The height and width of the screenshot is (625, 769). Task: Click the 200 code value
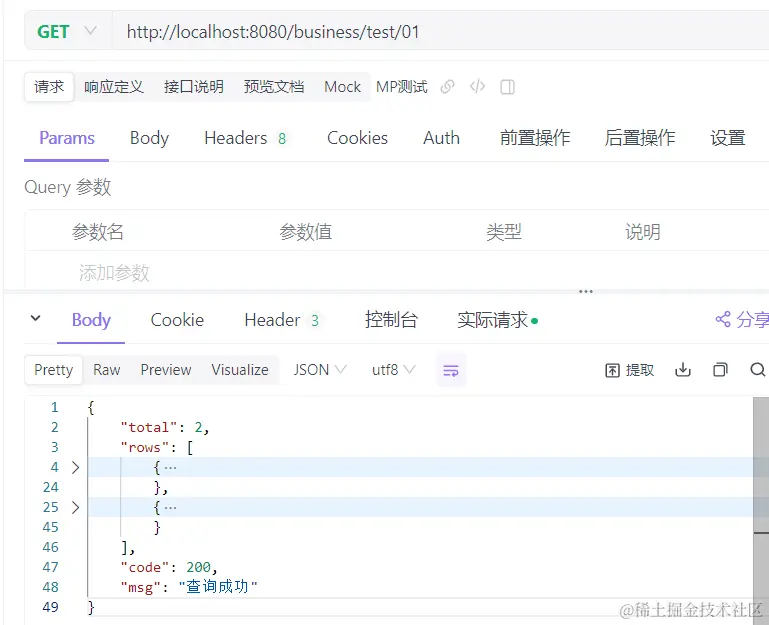point(198,568)
